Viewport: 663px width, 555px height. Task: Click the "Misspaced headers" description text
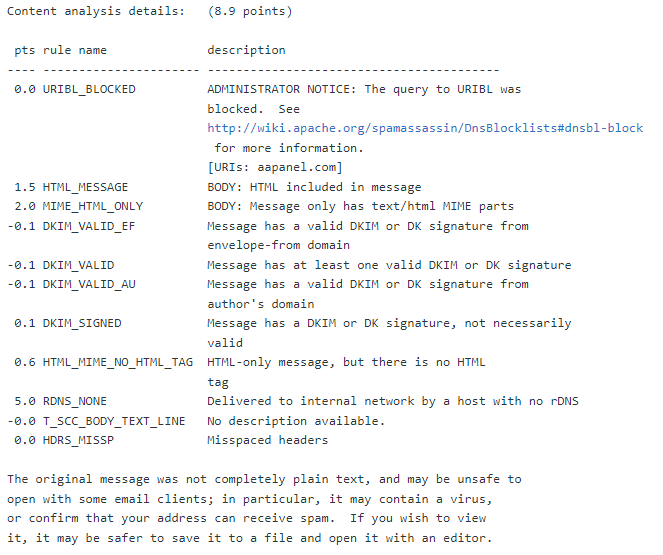(267, 440)
